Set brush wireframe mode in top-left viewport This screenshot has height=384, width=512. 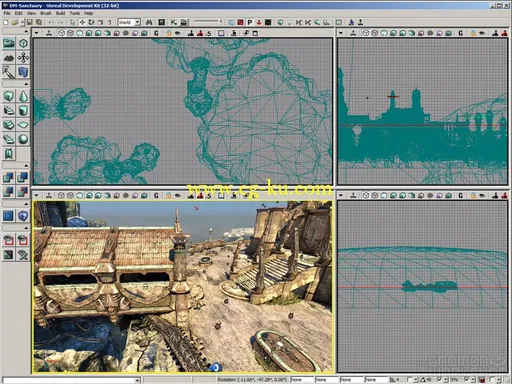pos(61,33)
